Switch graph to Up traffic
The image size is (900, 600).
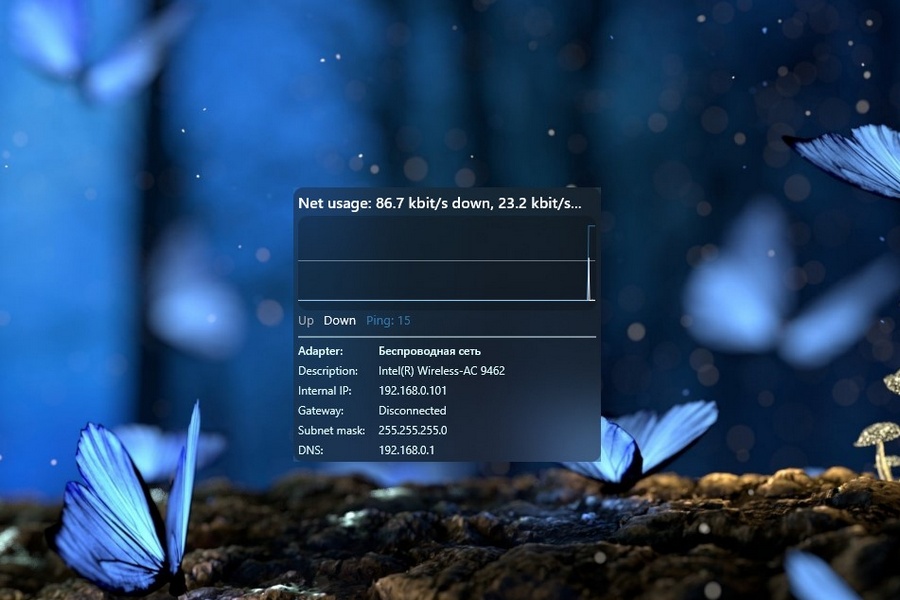[306, 321]
